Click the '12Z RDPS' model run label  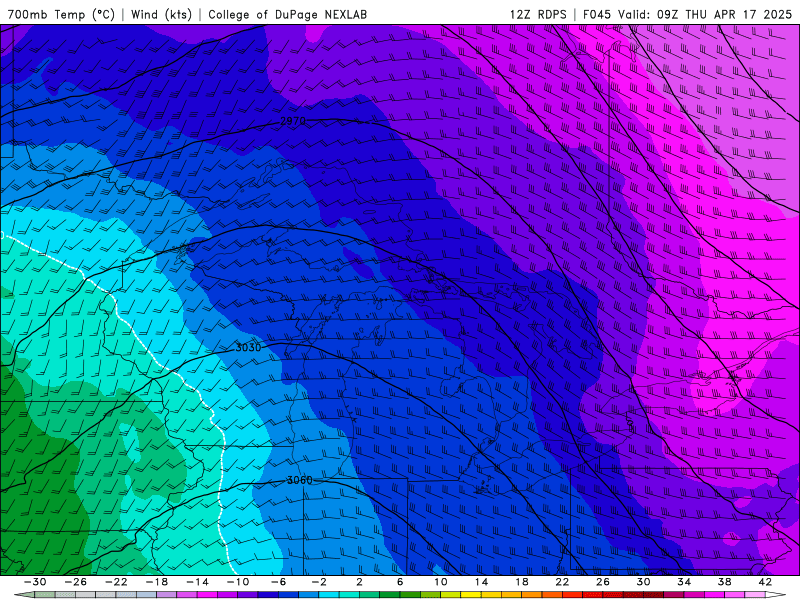coord(538,14)
